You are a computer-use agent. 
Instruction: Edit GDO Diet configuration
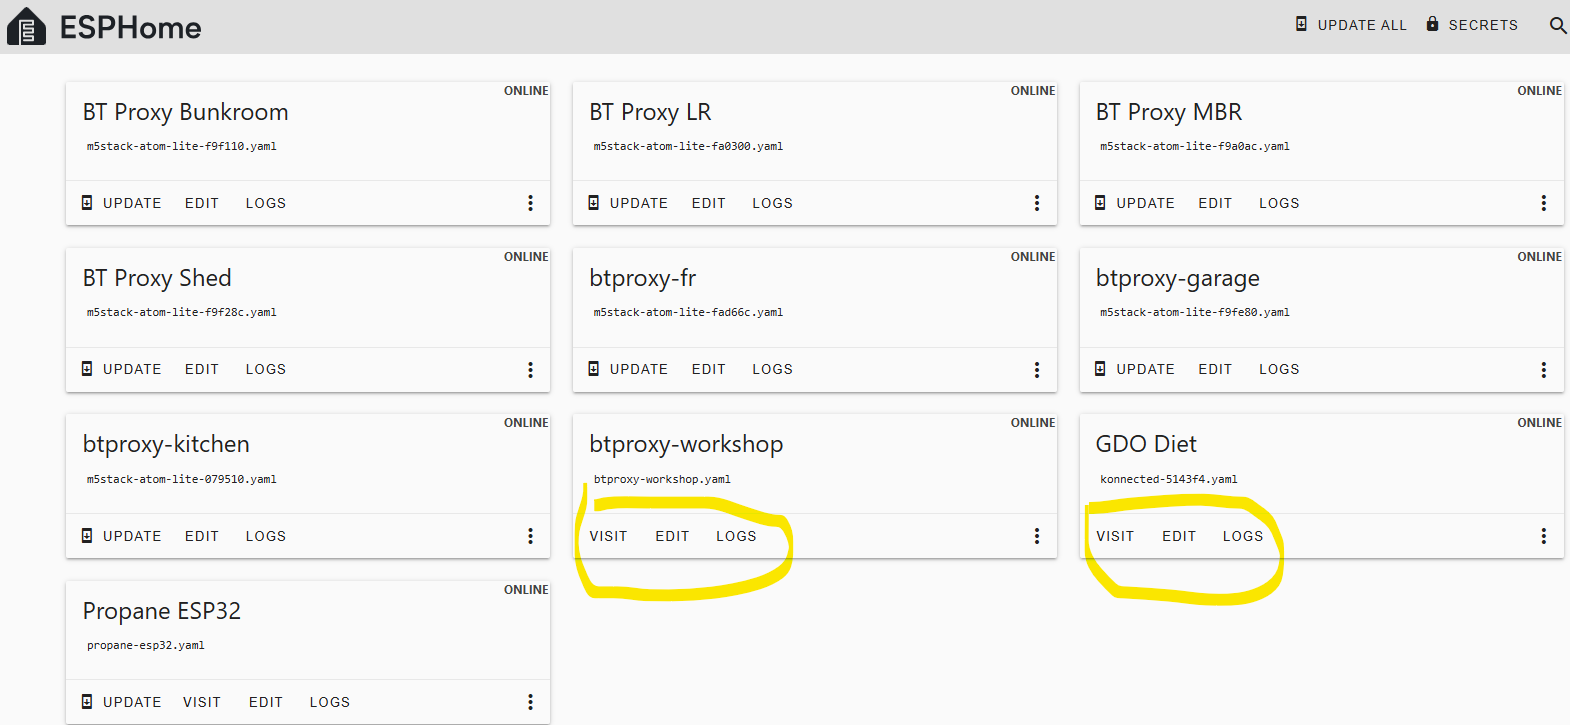pyautogui.click(x=1180, y=536)
